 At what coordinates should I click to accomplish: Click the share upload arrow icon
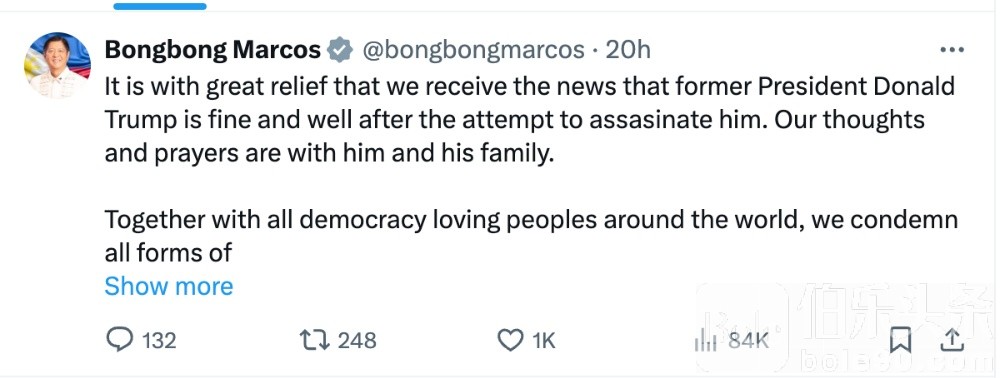(952, 340)
